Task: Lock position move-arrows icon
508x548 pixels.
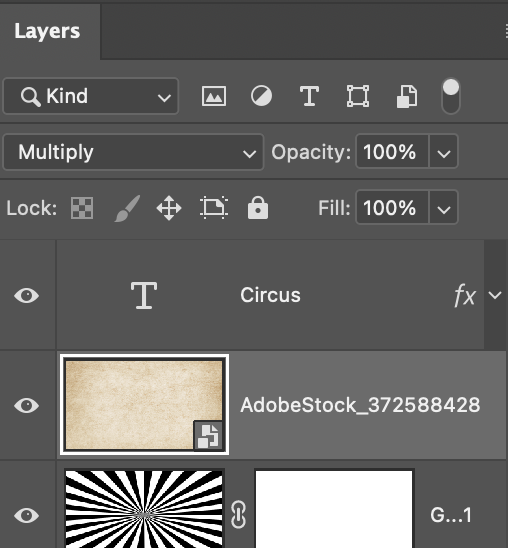Action: pyautogui.click(x=169, y=208)
